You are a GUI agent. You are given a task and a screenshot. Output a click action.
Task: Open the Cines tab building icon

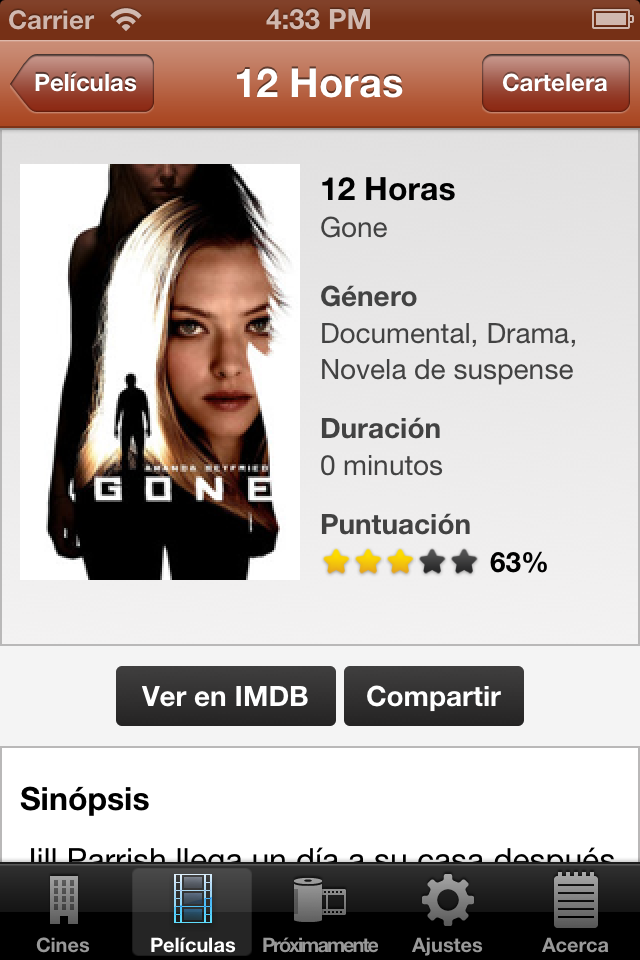coord(64,900)
